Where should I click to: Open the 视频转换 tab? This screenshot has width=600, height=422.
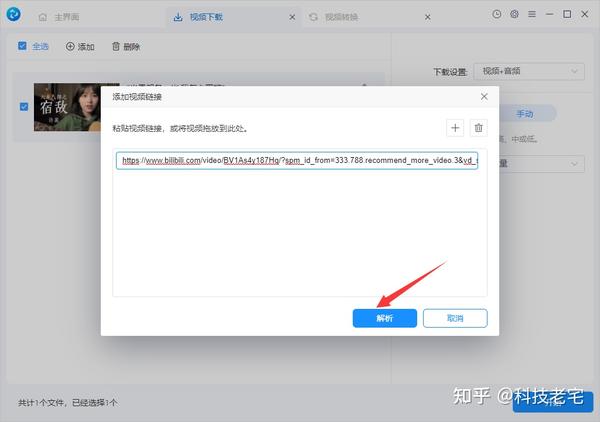341,17
